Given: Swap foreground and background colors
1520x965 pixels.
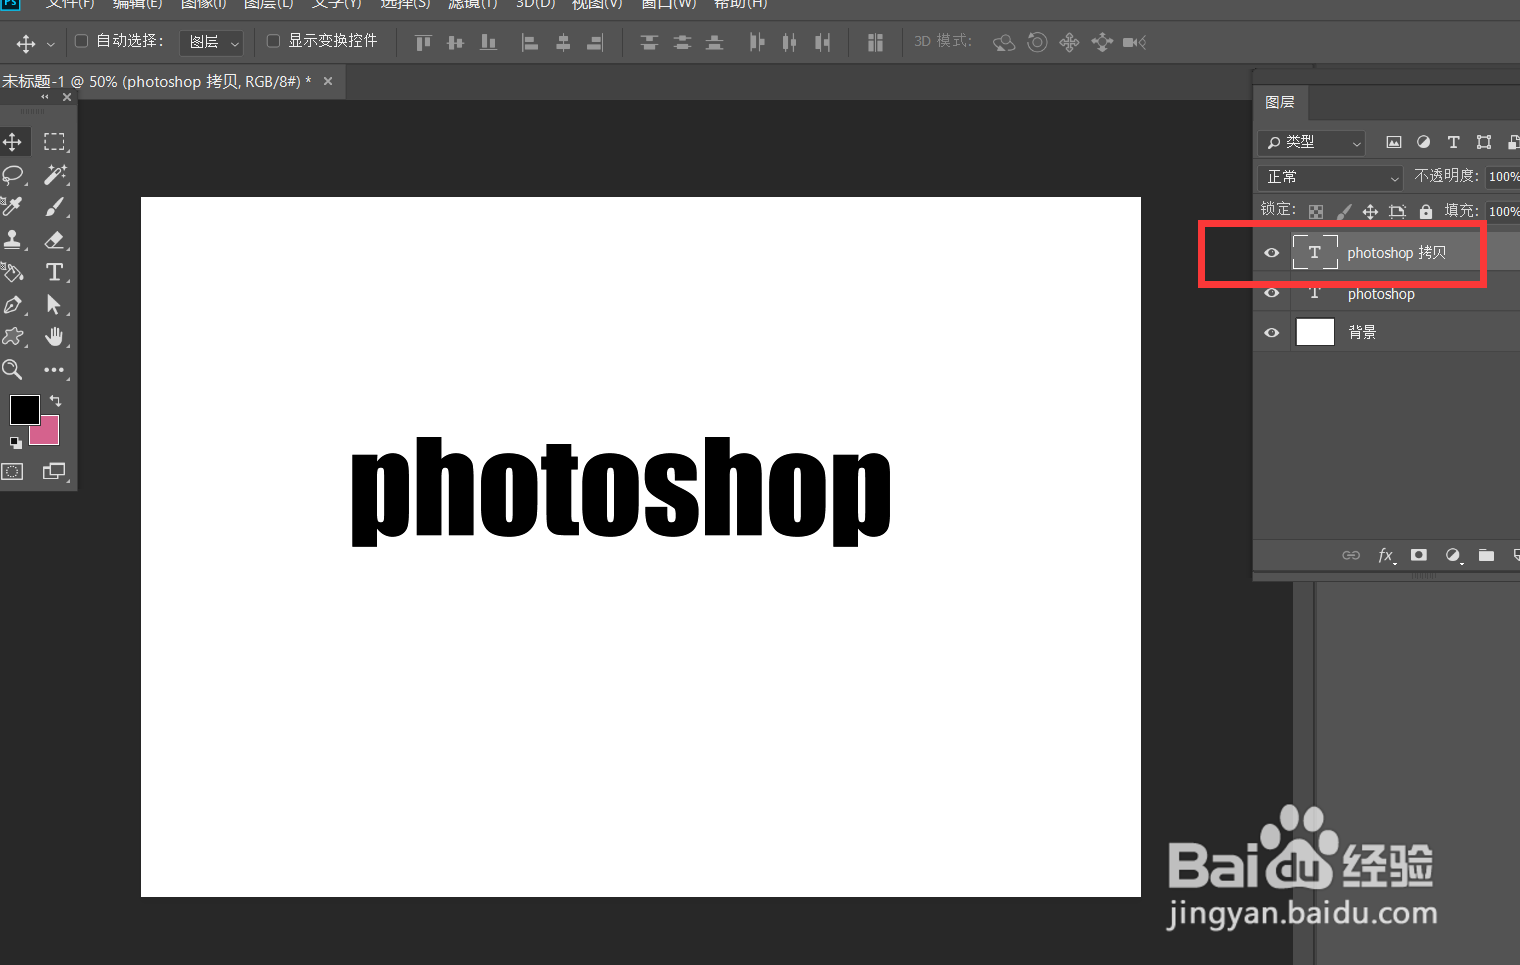Looking at the screenshot, I should click(x=55, y=400).
